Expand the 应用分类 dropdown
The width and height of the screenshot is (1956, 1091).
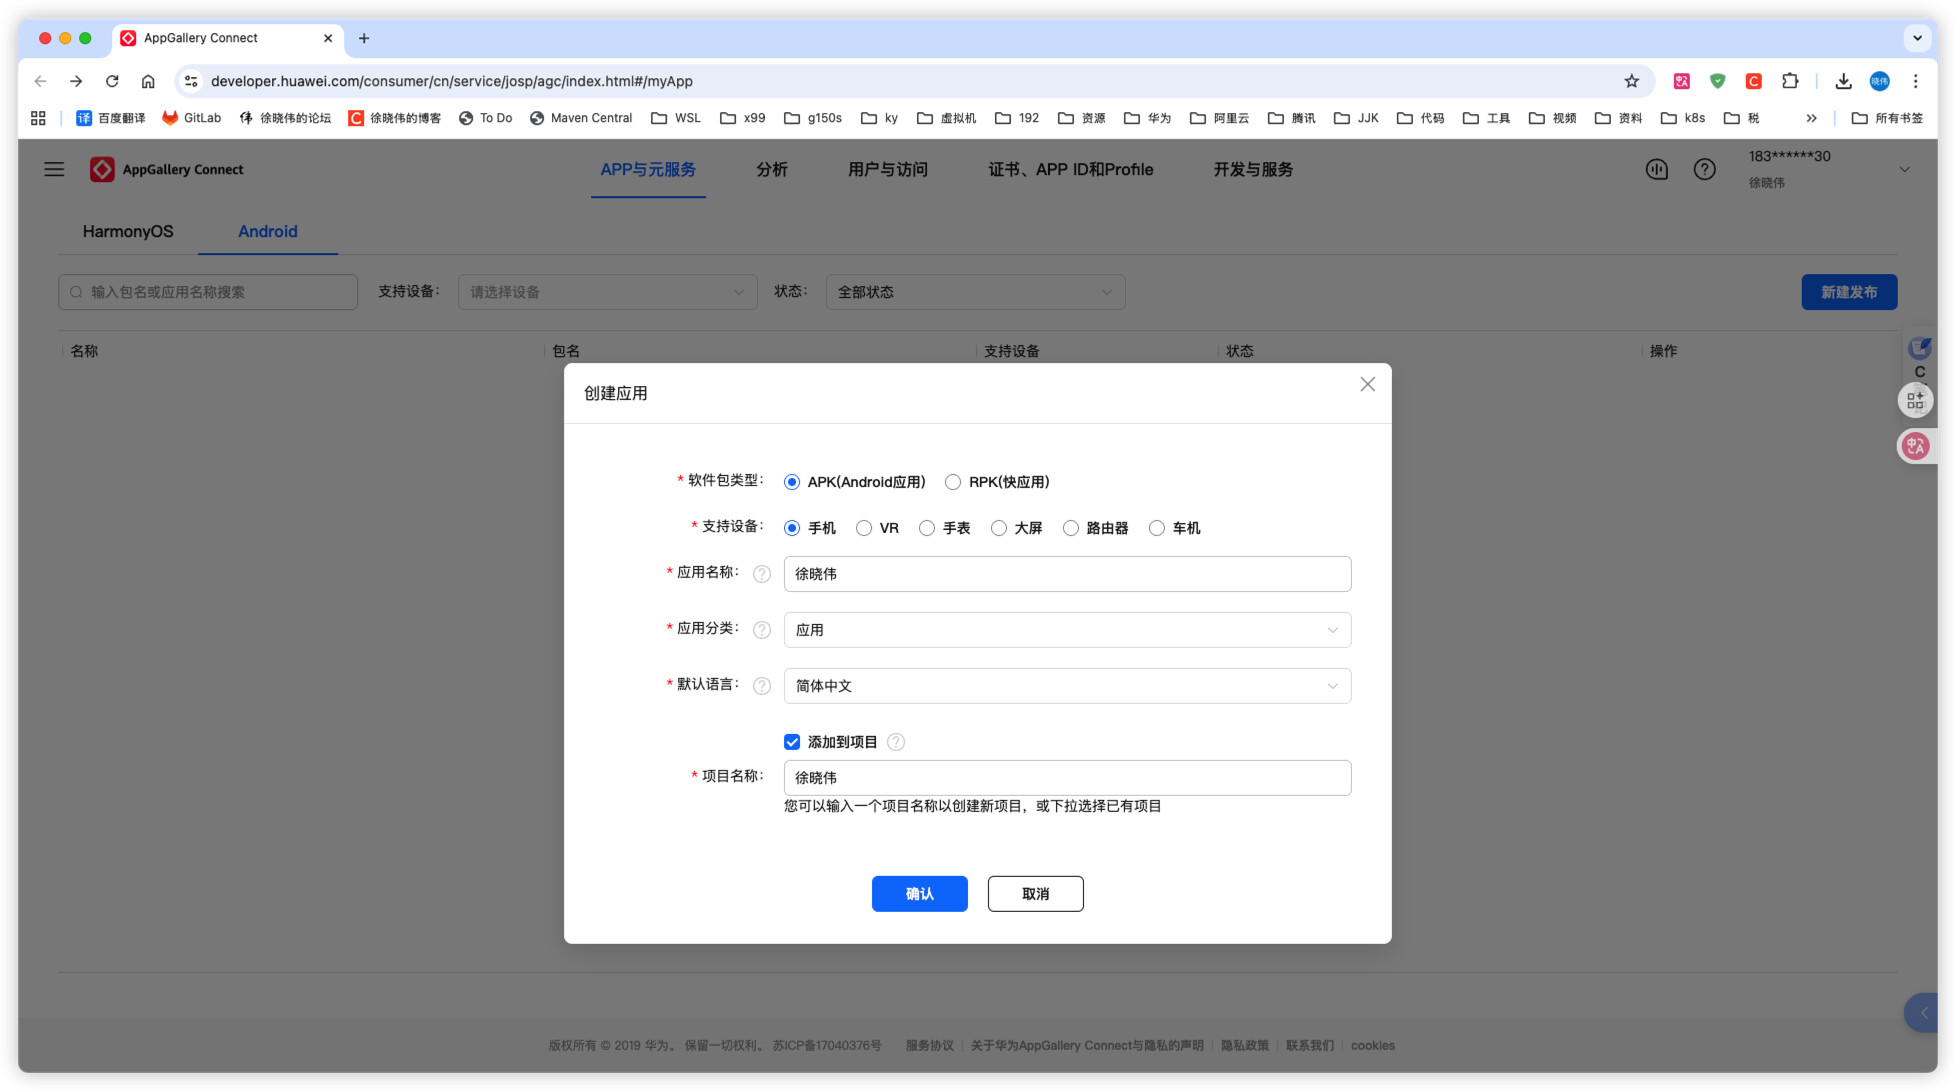coord(1067,630)
